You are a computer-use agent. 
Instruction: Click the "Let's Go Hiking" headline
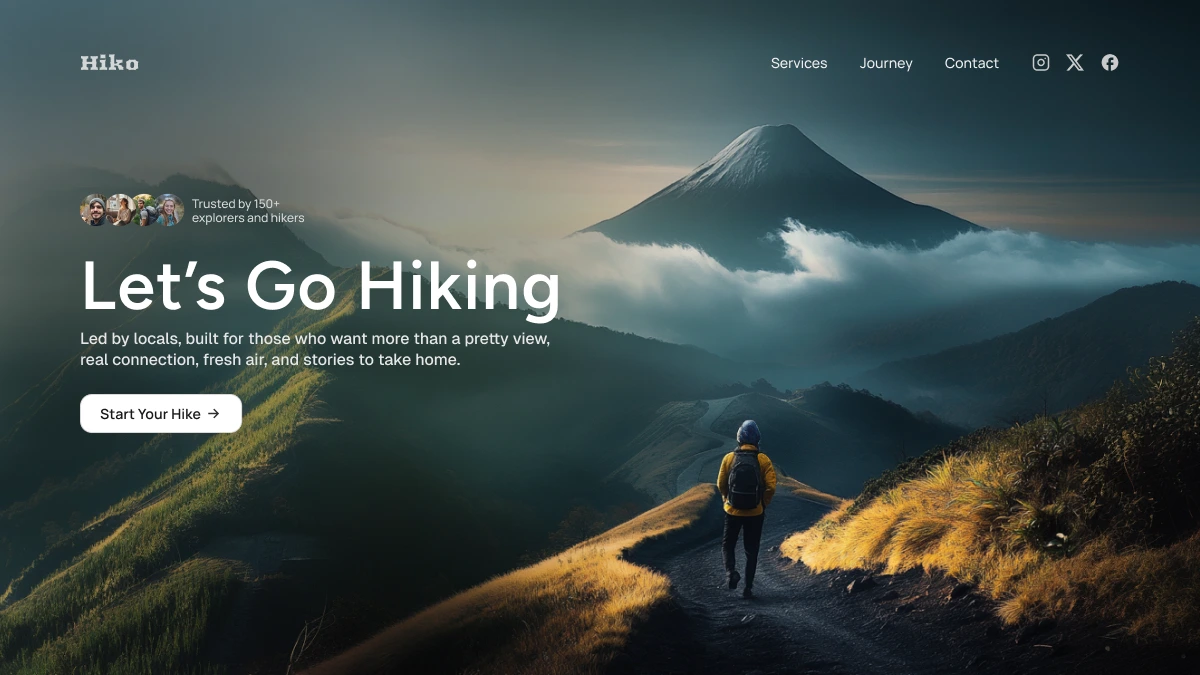pyautogui.click(x=320, y=286)
